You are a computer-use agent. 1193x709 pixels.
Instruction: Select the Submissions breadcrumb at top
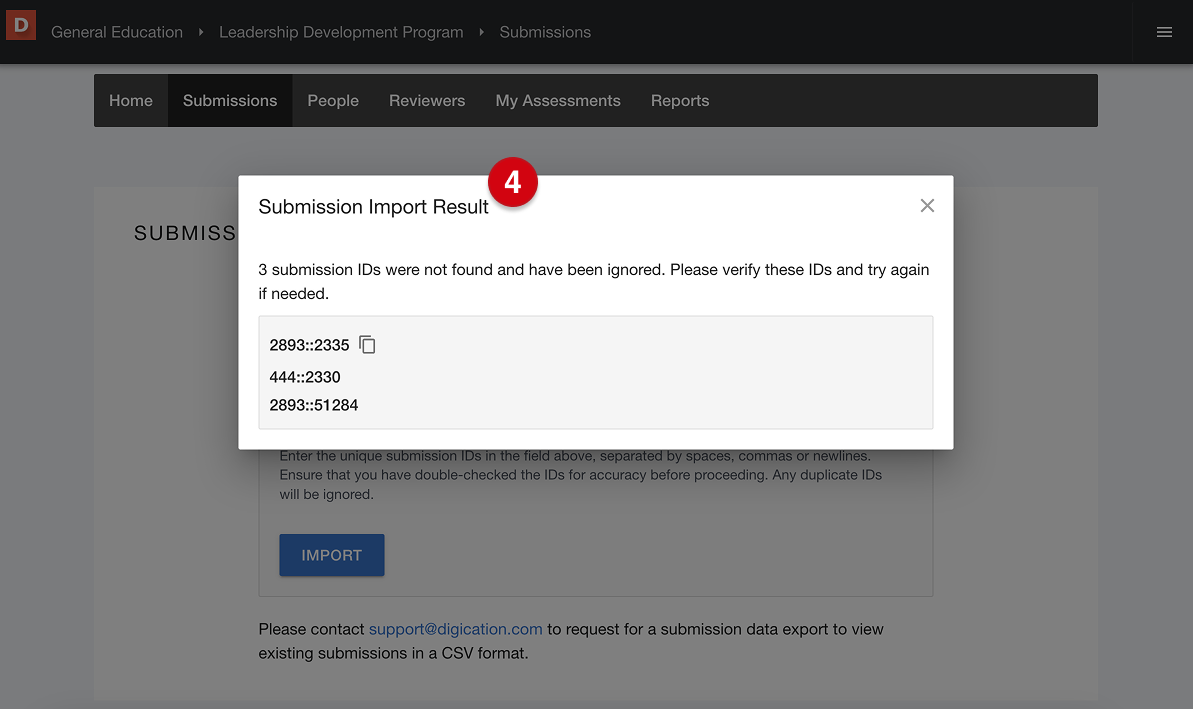545,32
